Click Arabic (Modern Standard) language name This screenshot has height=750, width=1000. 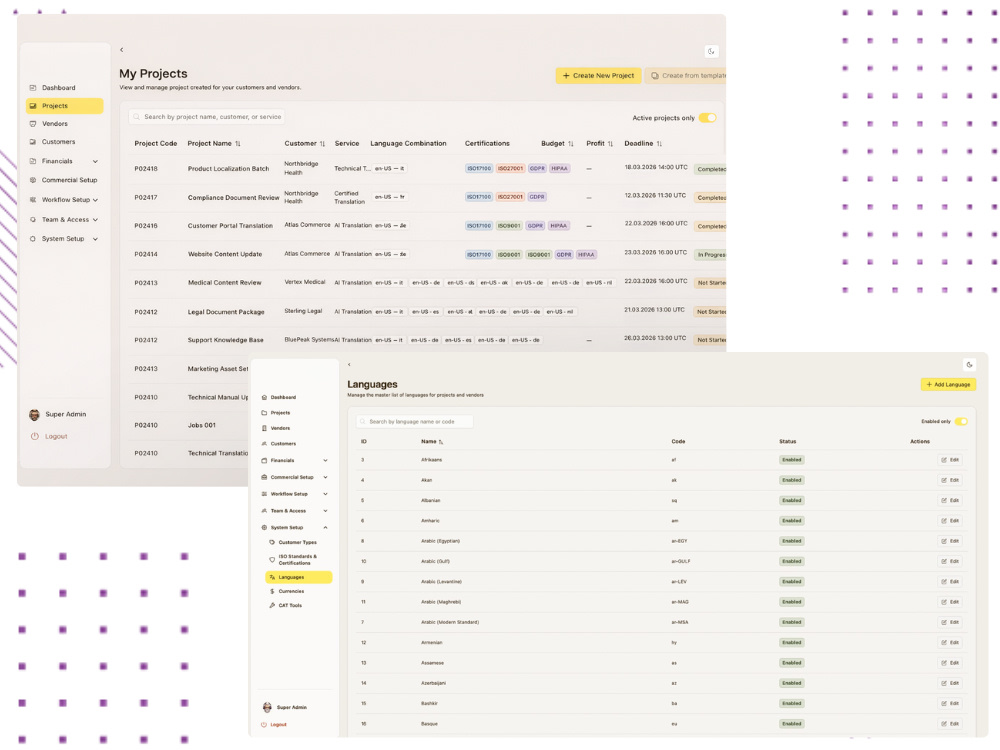(x=450, y=622)
